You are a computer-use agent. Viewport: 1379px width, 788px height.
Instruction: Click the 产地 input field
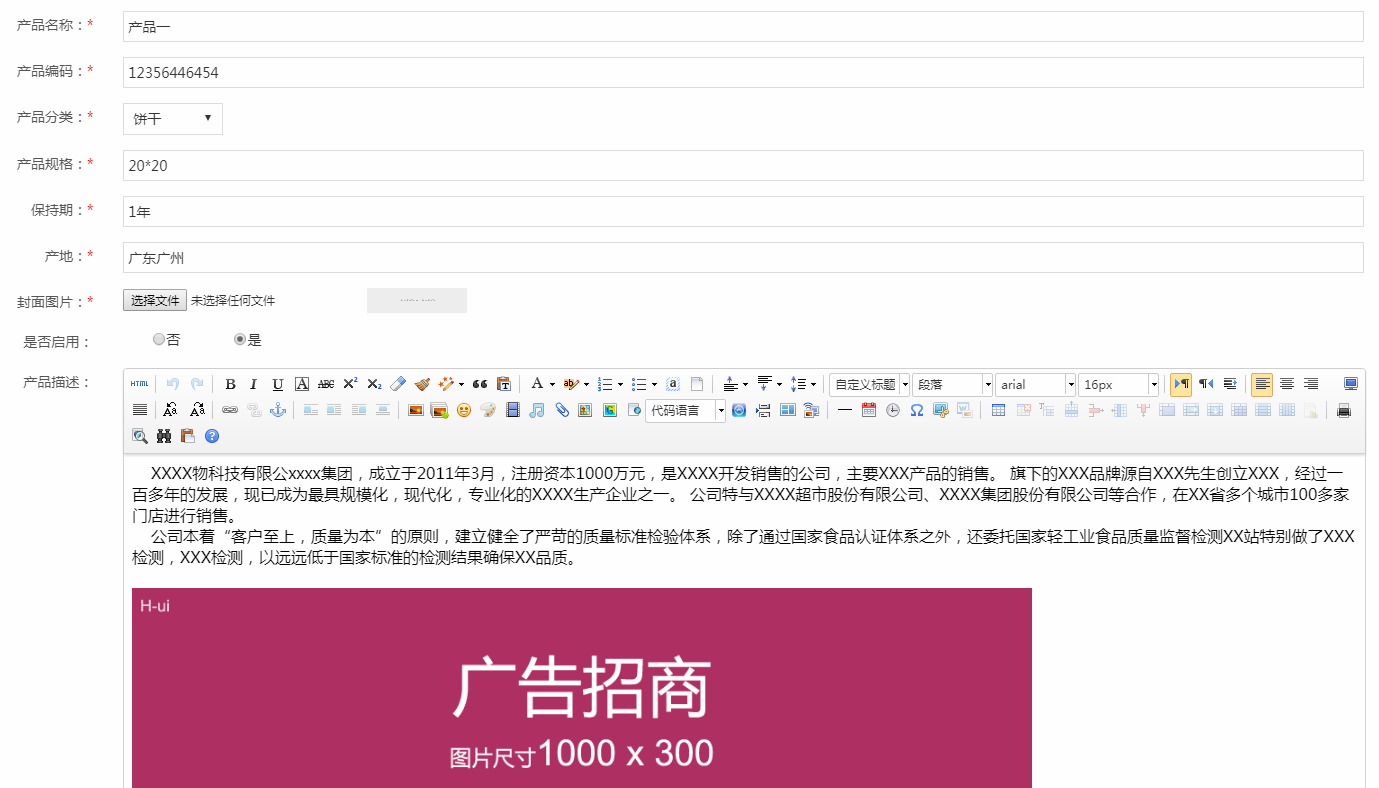[743, 257]
